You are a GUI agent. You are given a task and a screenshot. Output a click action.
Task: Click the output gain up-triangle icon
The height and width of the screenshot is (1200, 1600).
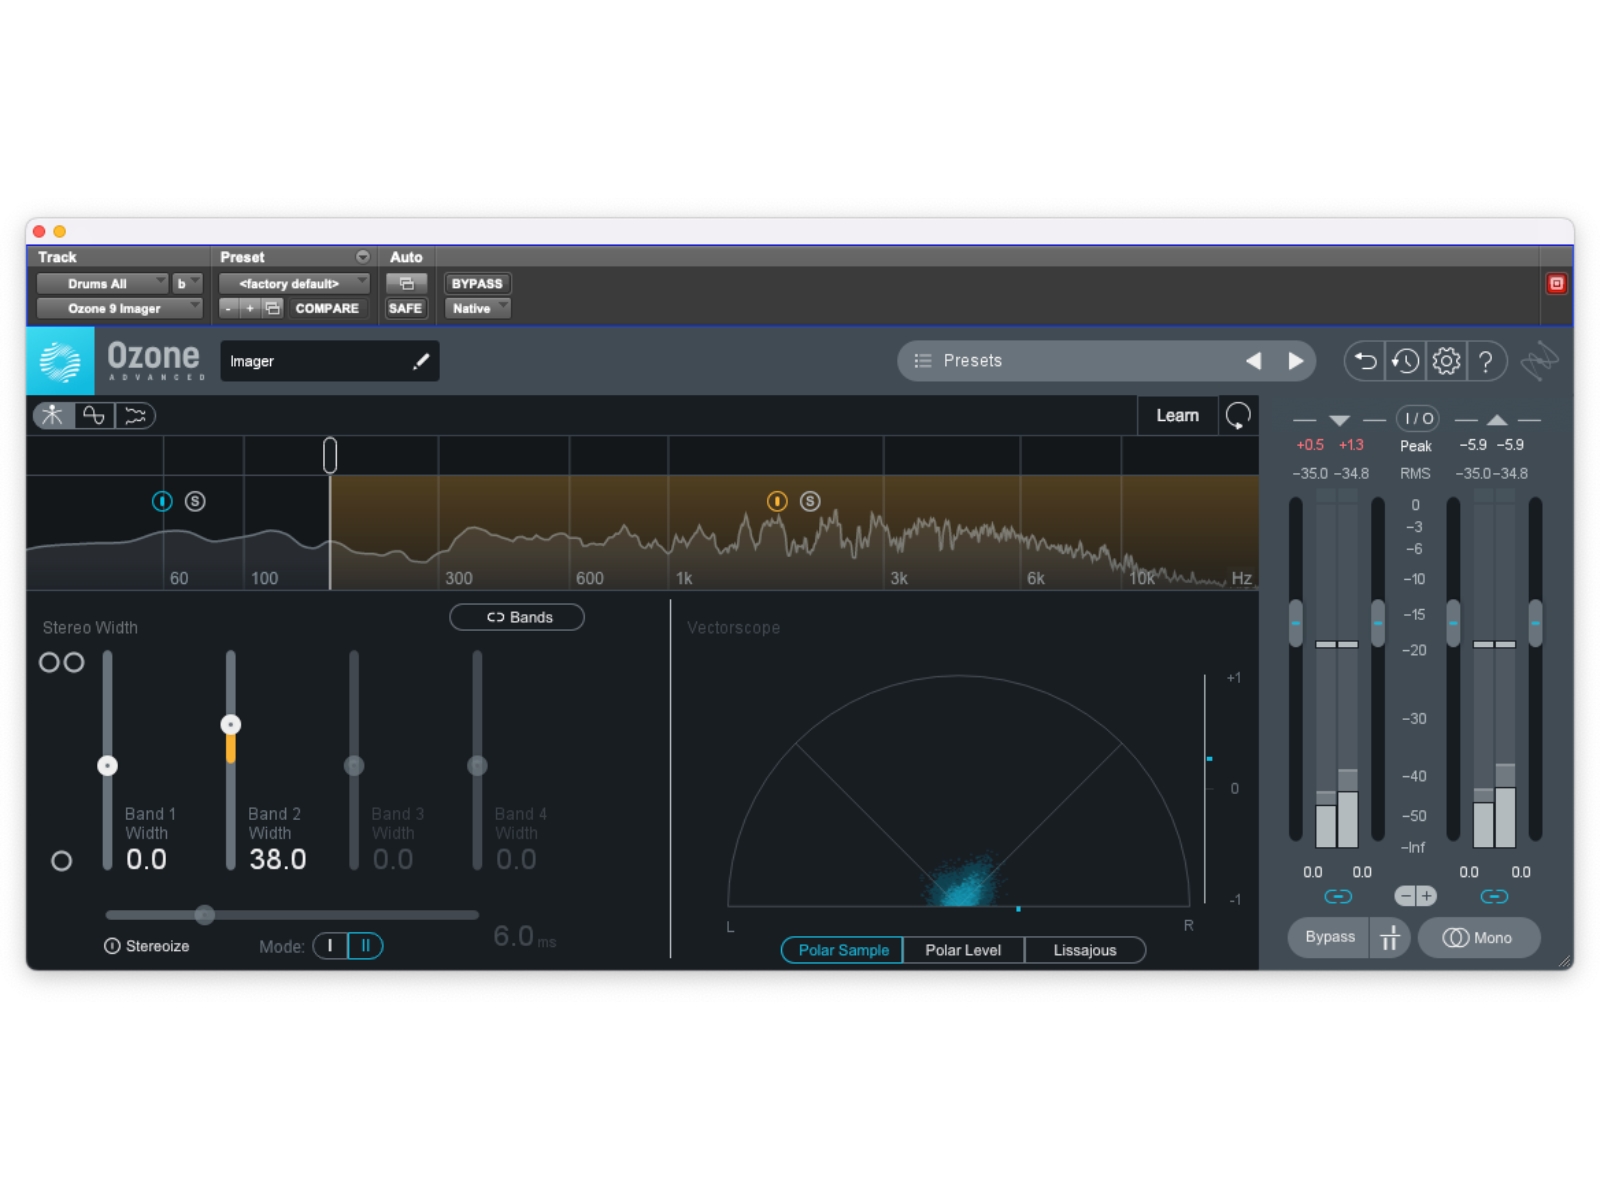[x=1497, y=420]
